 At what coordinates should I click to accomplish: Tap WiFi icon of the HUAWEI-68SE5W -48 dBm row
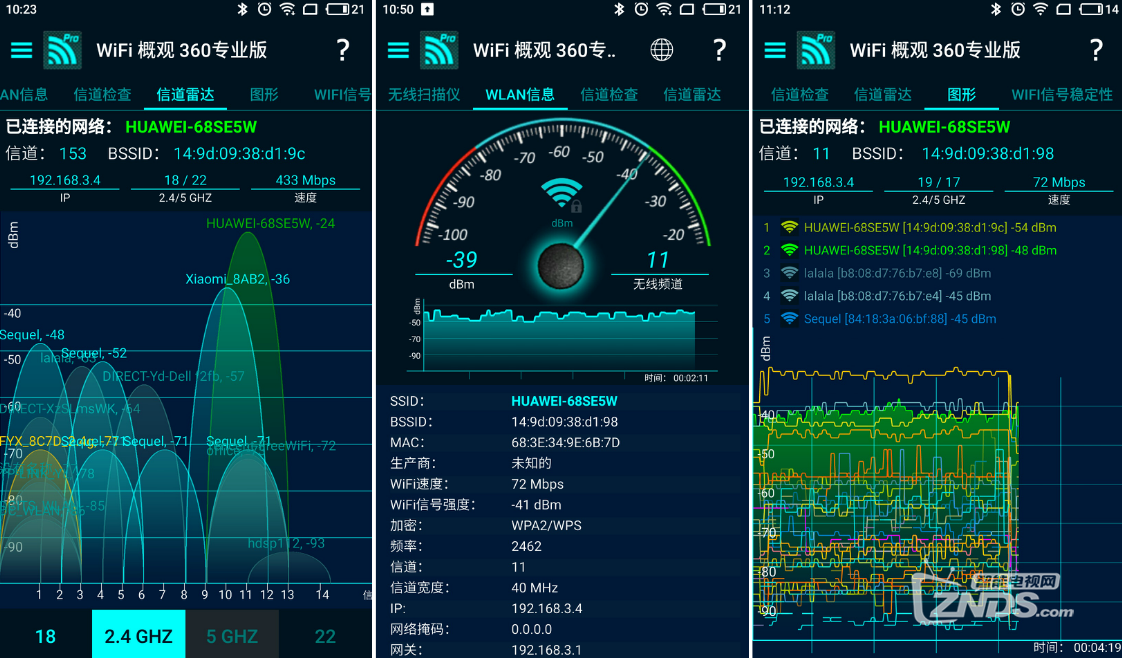789,250
